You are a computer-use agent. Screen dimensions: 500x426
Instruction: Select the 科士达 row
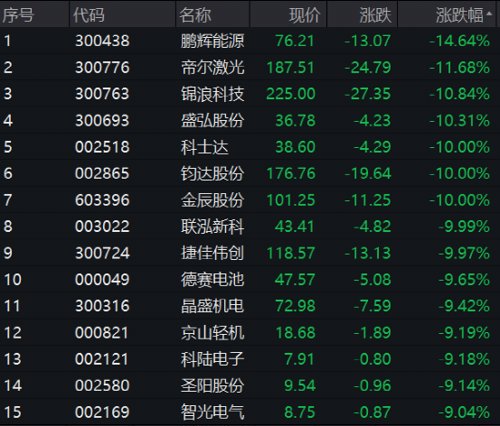point(250,147)
